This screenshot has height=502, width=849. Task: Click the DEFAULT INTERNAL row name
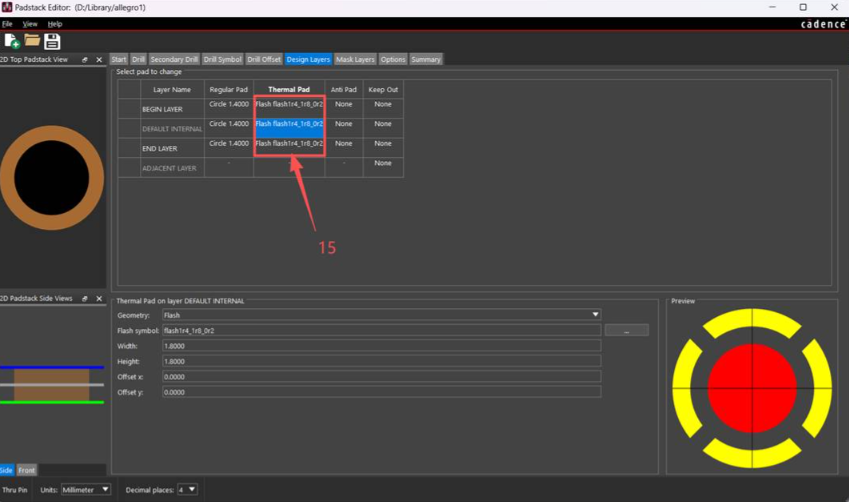(x=172, y=129)
